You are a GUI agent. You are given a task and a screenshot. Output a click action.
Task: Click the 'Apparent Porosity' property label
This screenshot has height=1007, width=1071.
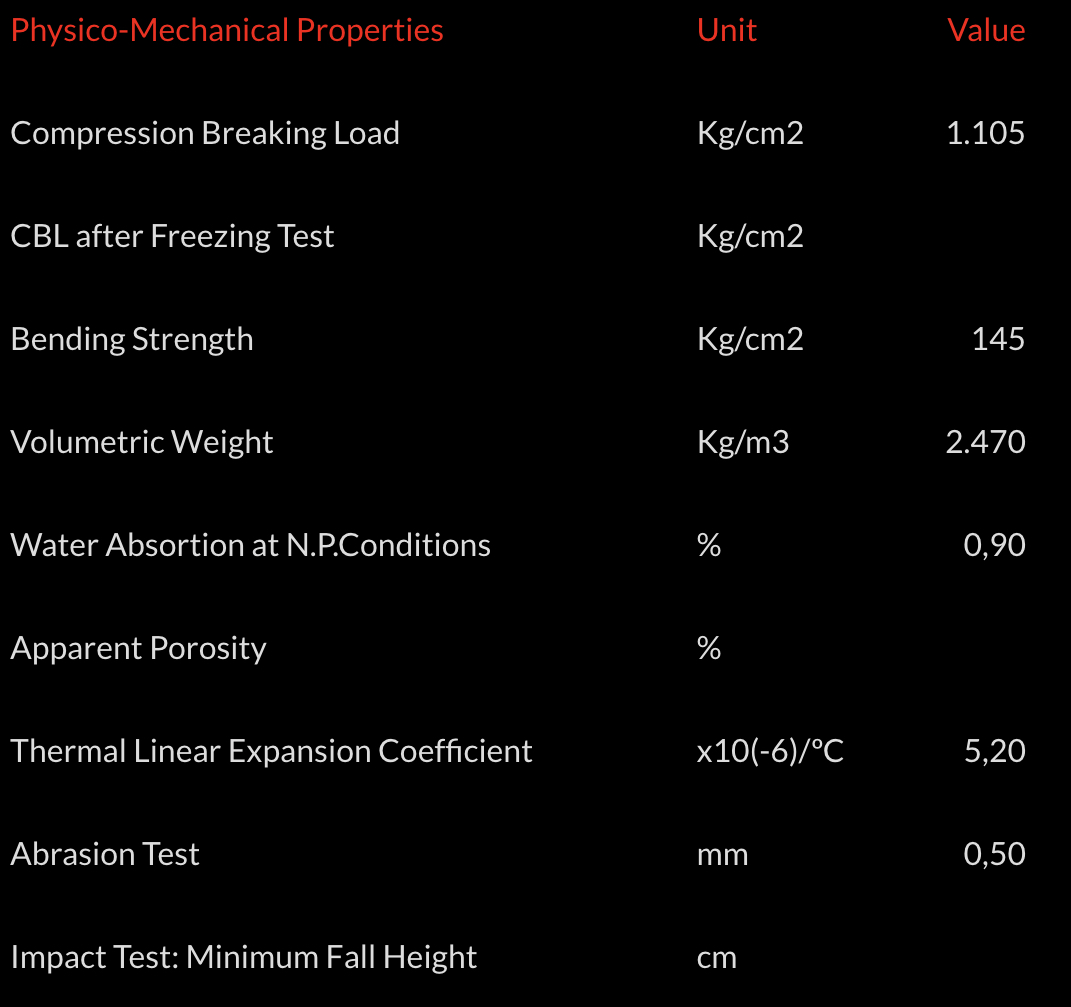pyautogui.click(x=139, y=648)
